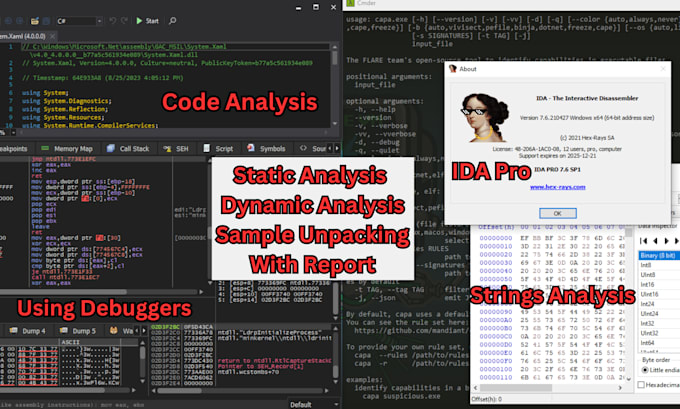Click the Symbols tab's red icon
Screen dimensions: 680x409
251,148
